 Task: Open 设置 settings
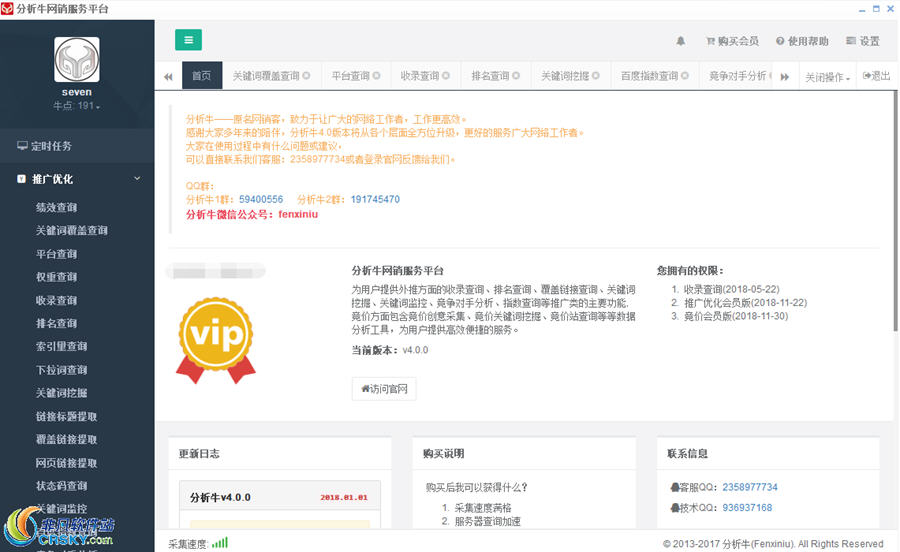point(863,41)
